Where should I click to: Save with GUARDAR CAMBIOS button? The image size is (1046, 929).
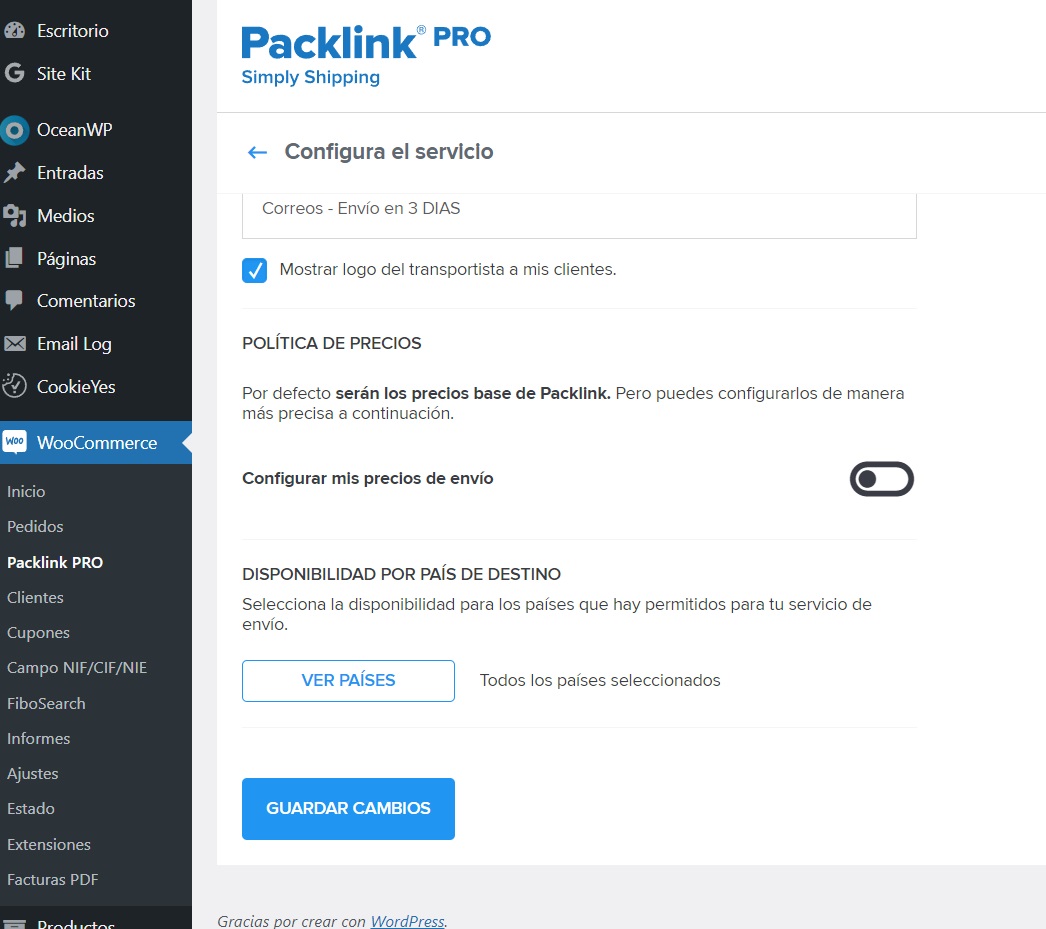coord(348,808)
